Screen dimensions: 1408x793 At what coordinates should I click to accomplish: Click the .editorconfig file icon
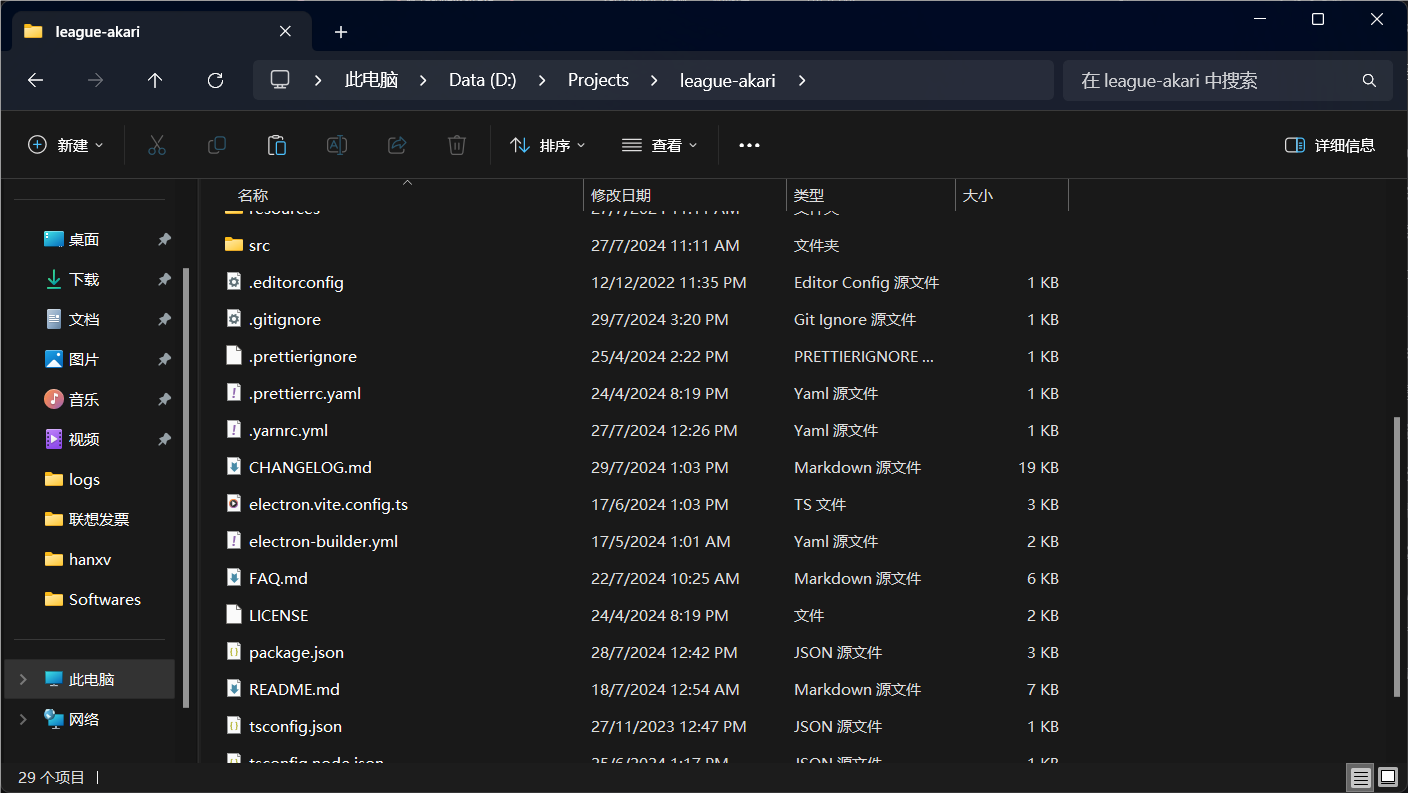[x=234, y=282]
